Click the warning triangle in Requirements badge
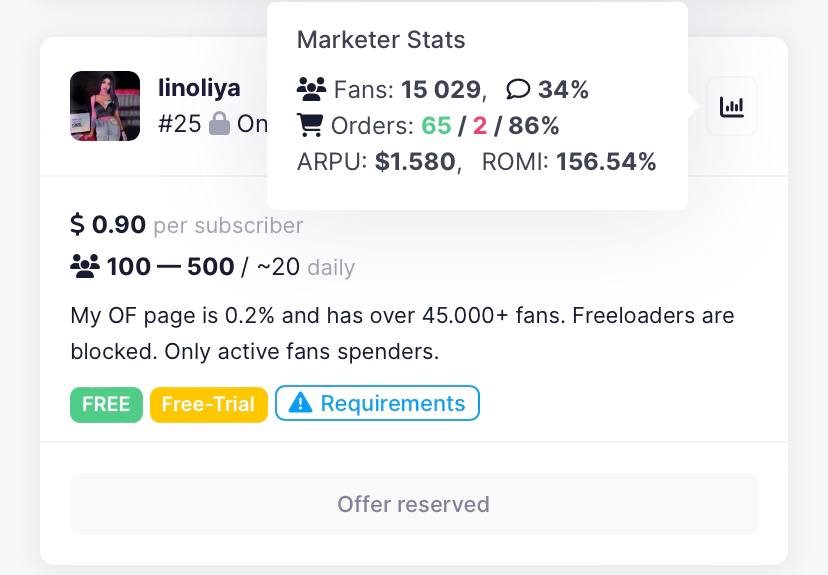The width and height of the screenshot is (828, 575). pos(300,404)
